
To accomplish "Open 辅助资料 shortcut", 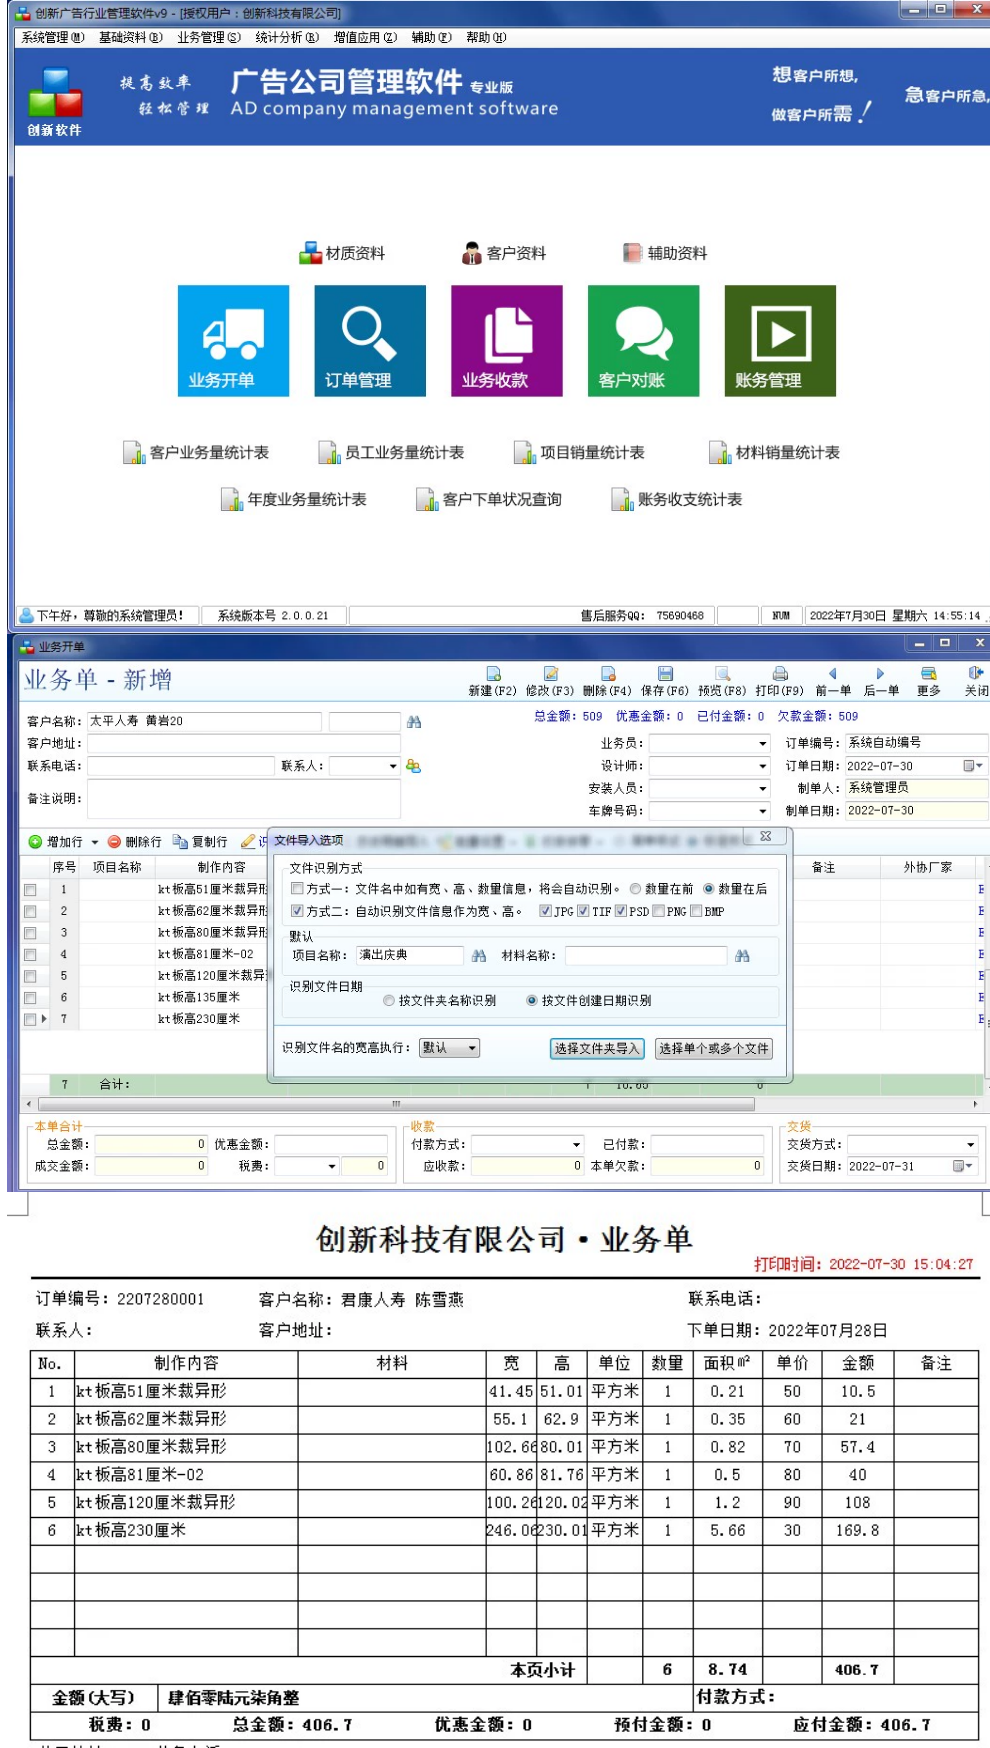I will point(665,253).
